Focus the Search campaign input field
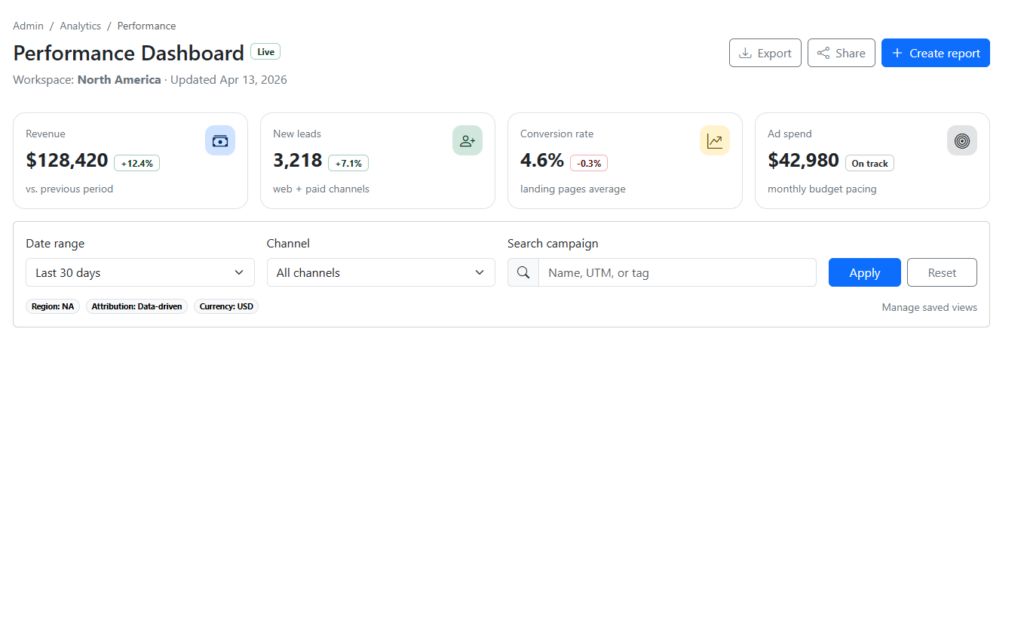Screen dimensions: 1024x630 click(x=676, y=273)
